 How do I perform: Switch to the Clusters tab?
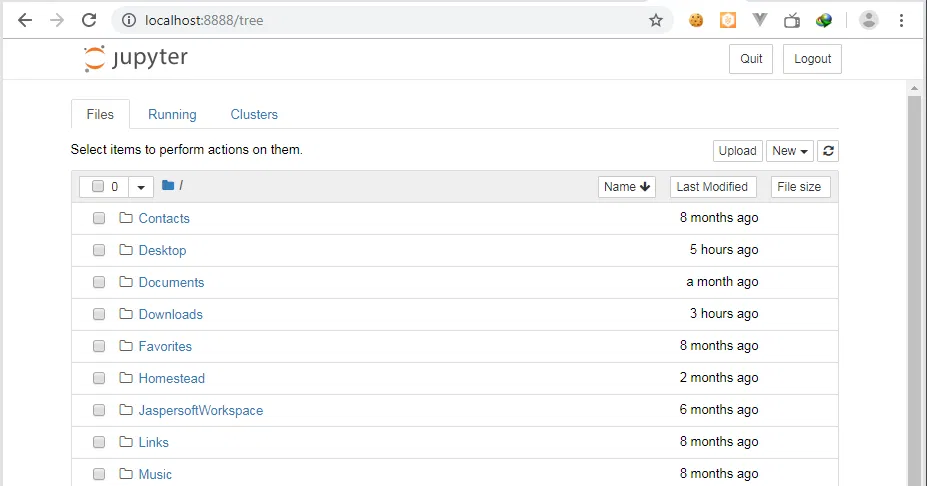click(254, 114)
